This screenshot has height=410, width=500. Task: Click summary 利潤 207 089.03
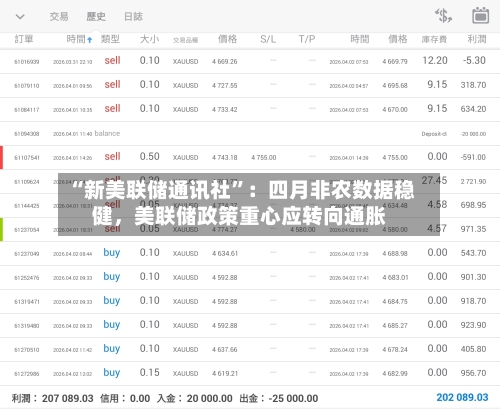52,398
